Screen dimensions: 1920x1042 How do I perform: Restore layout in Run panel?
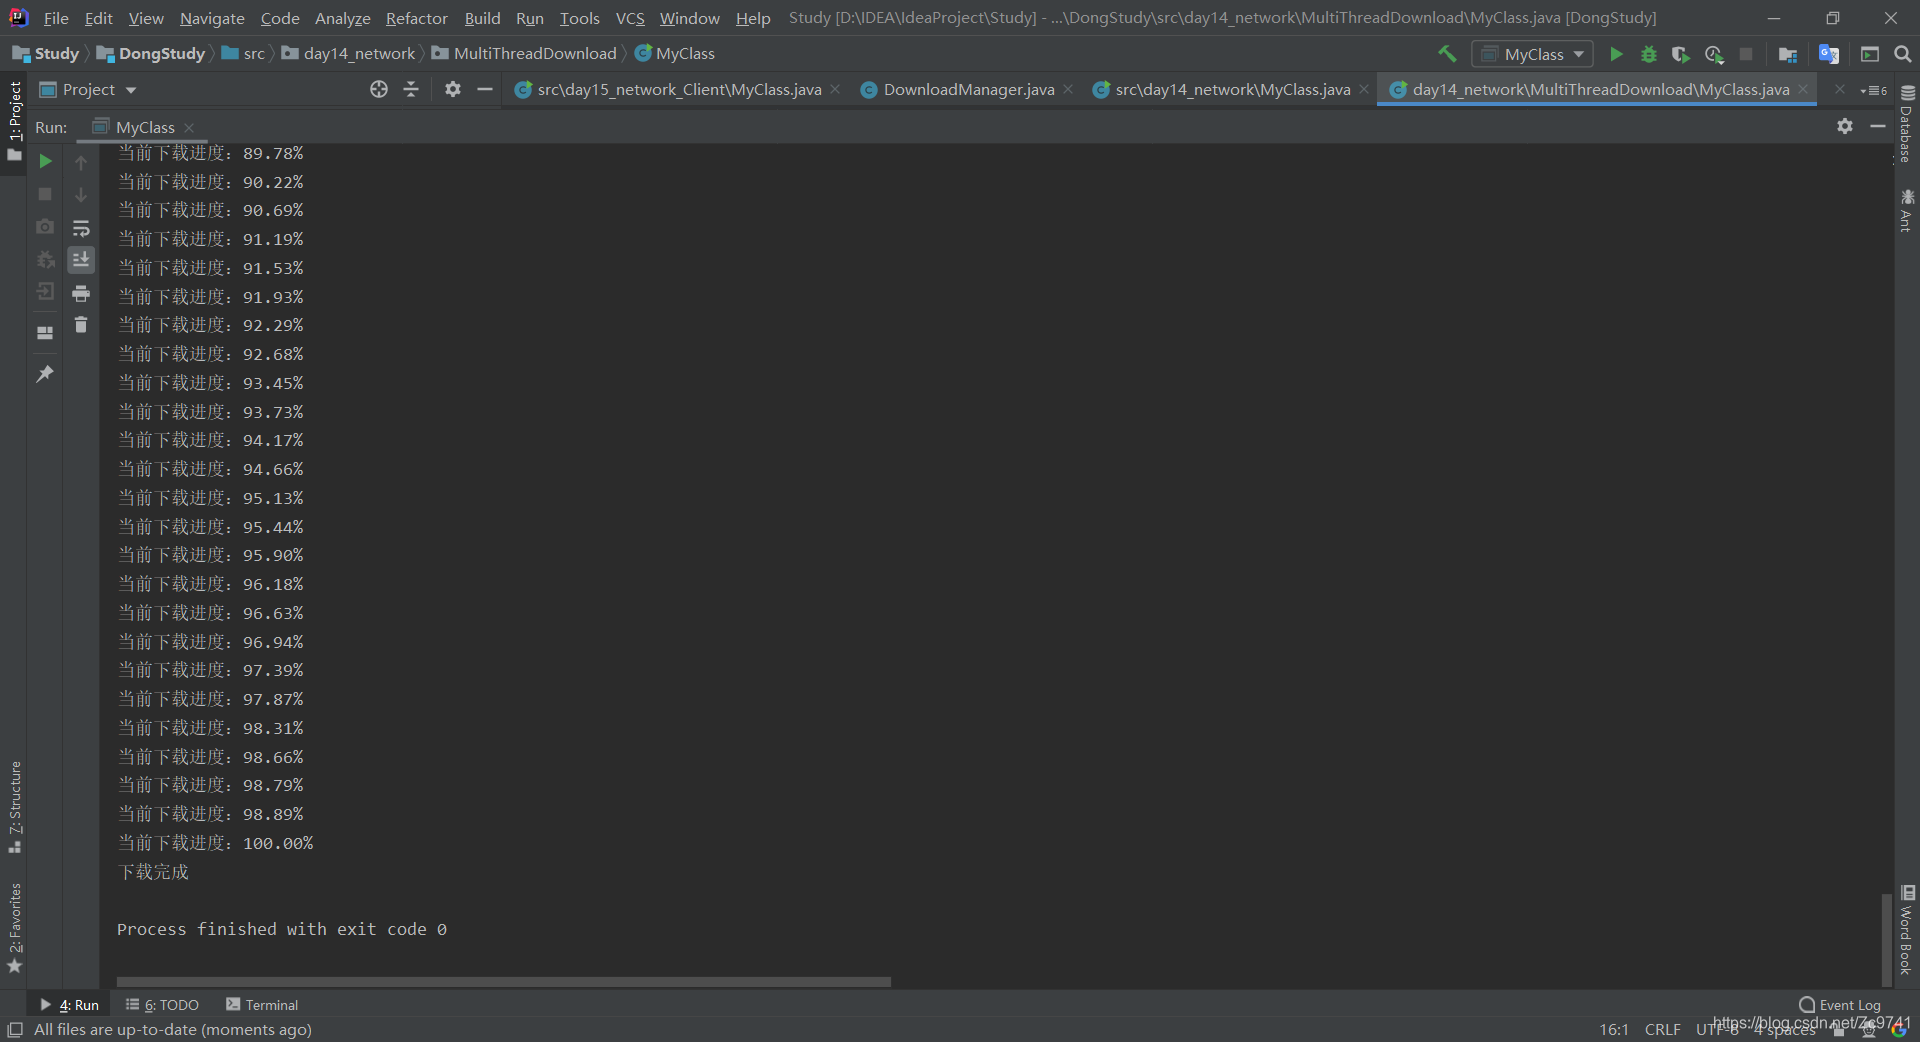coord(45,333)
